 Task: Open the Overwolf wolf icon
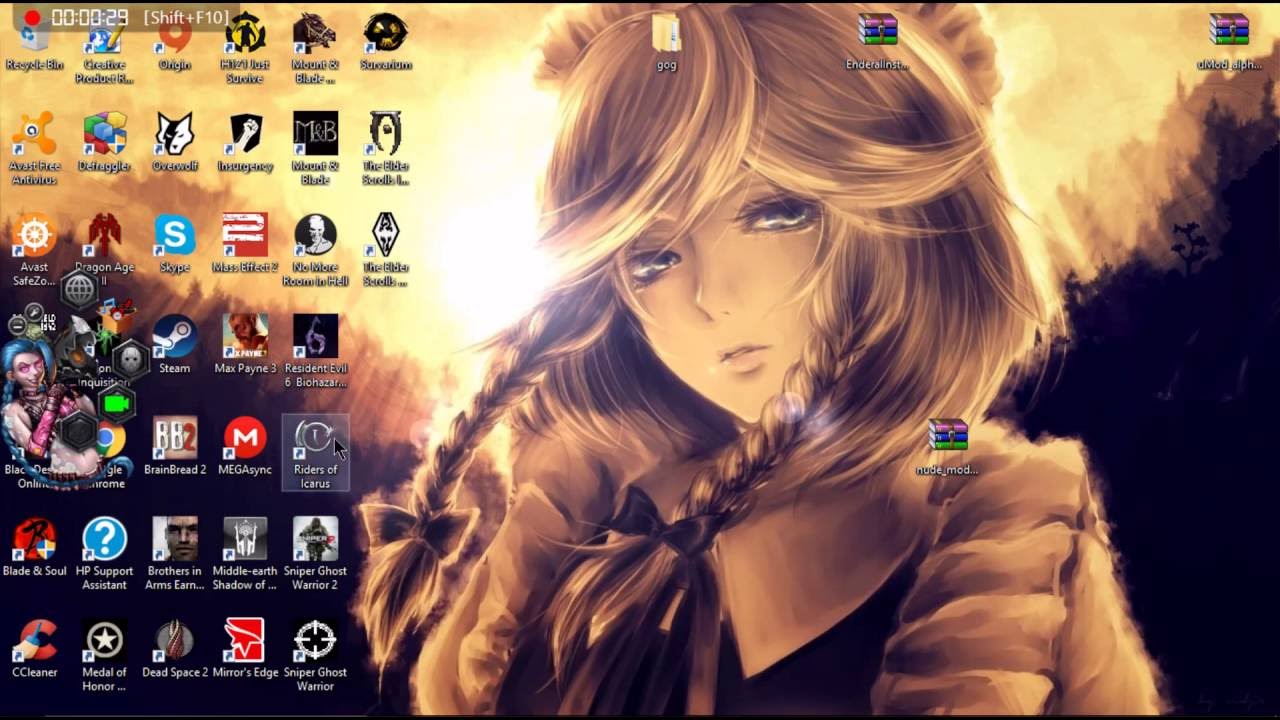(174, 142)
